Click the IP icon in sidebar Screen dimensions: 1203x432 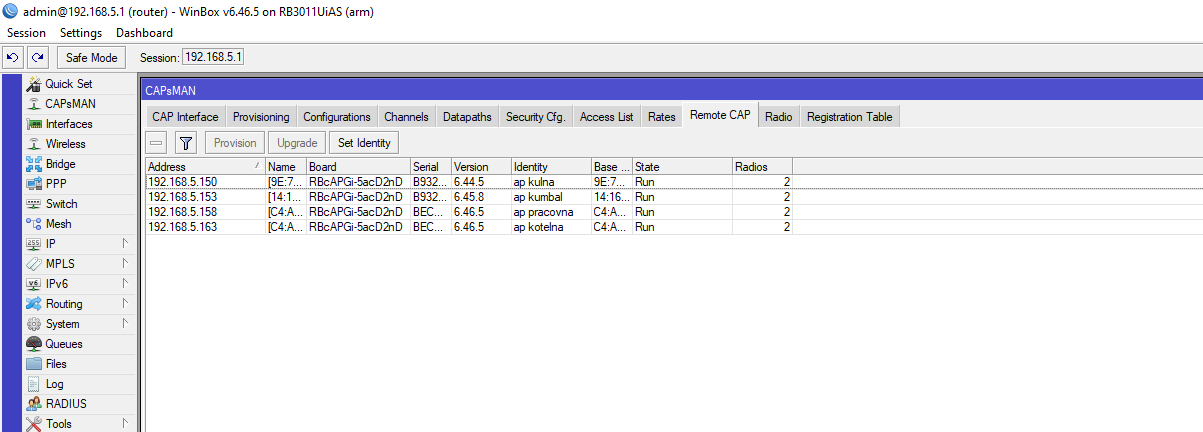(x=33, y=244)
